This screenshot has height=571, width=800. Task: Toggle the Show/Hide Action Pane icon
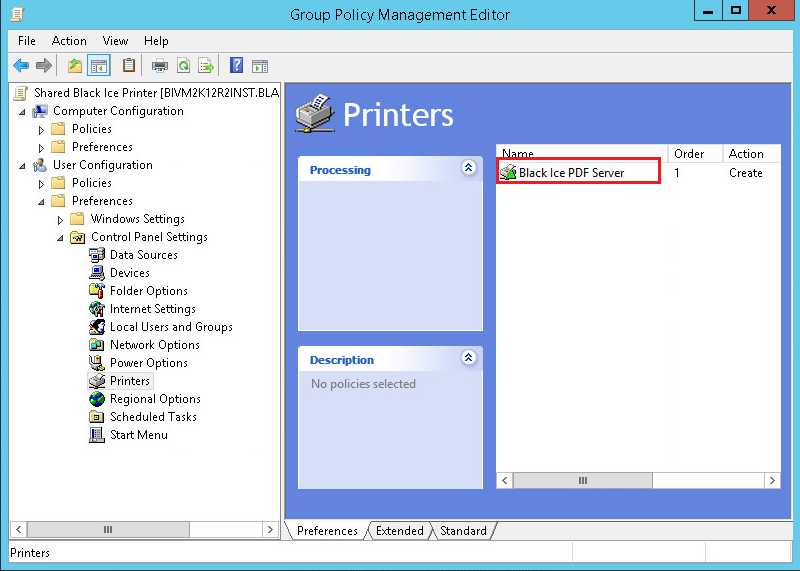(260, 66)
